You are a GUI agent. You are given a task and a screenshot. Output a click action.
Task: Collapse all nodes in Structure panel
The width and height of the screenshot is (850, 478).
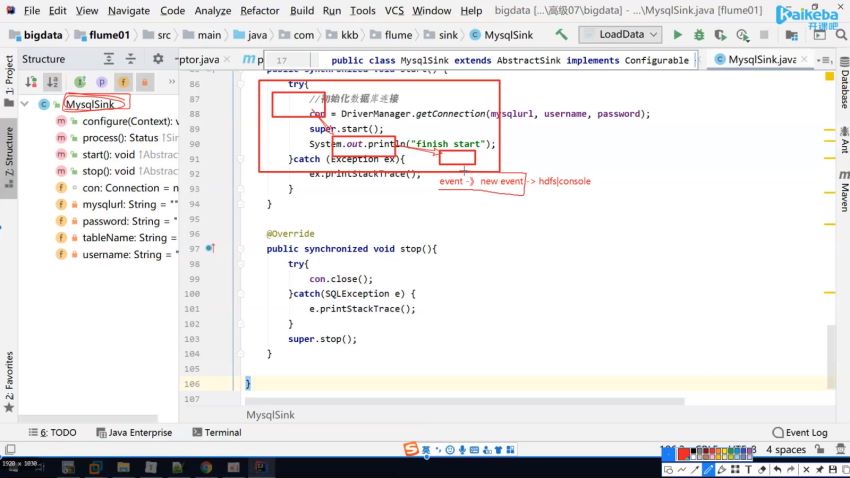click(x=131, y=59)
